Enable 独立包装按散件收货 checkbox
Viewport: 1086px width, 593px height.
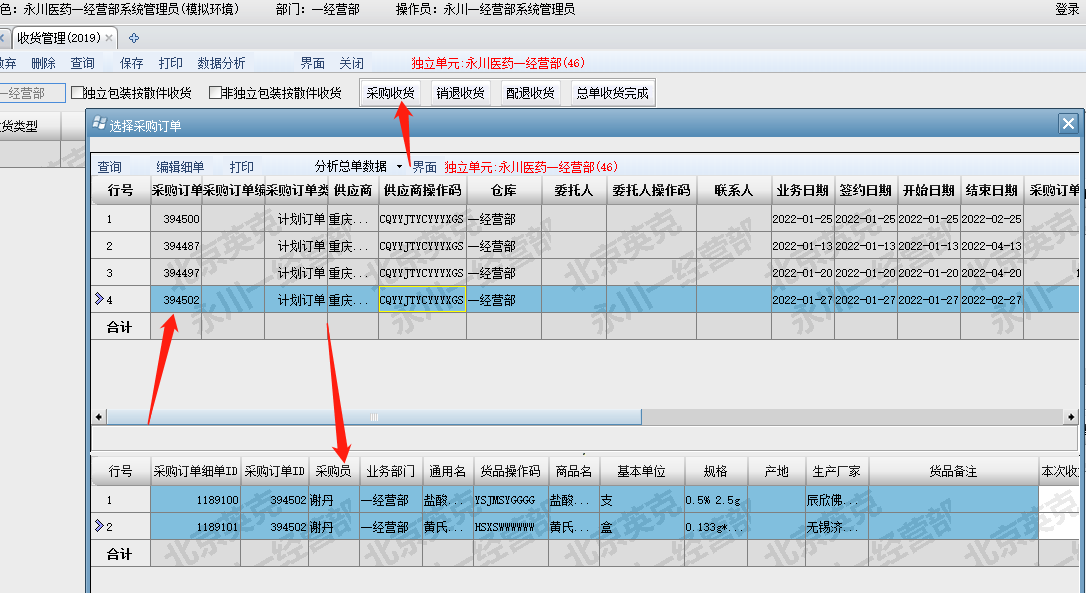(x=78, y=93)
